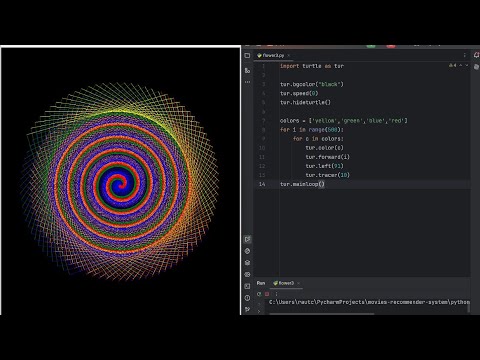Stop the running flower3 process

coord(267,294)
